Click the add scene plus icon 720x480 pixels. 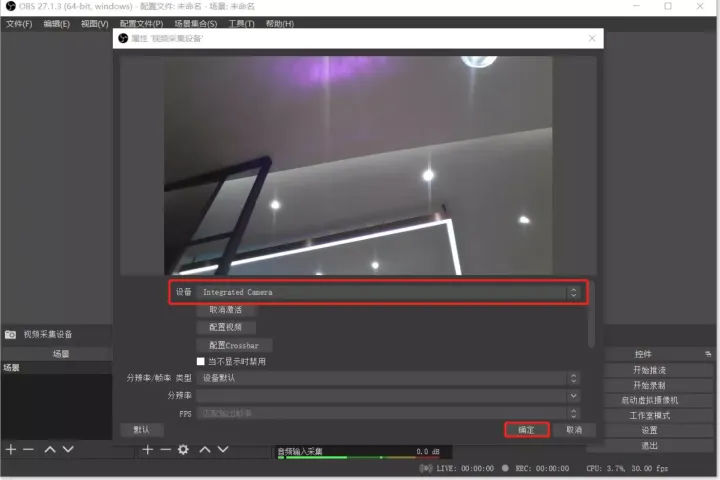coord(11,449)
